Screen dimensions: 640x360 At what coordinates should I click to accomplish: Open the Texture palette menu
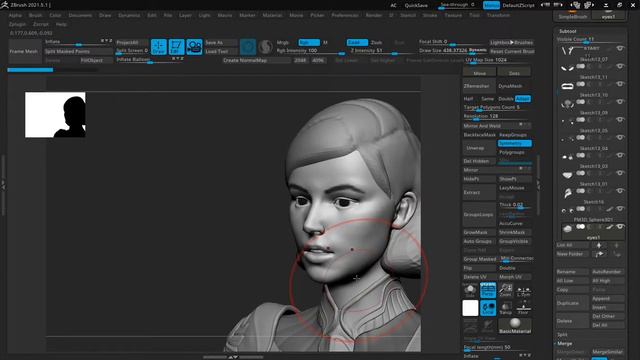(453, 15)
